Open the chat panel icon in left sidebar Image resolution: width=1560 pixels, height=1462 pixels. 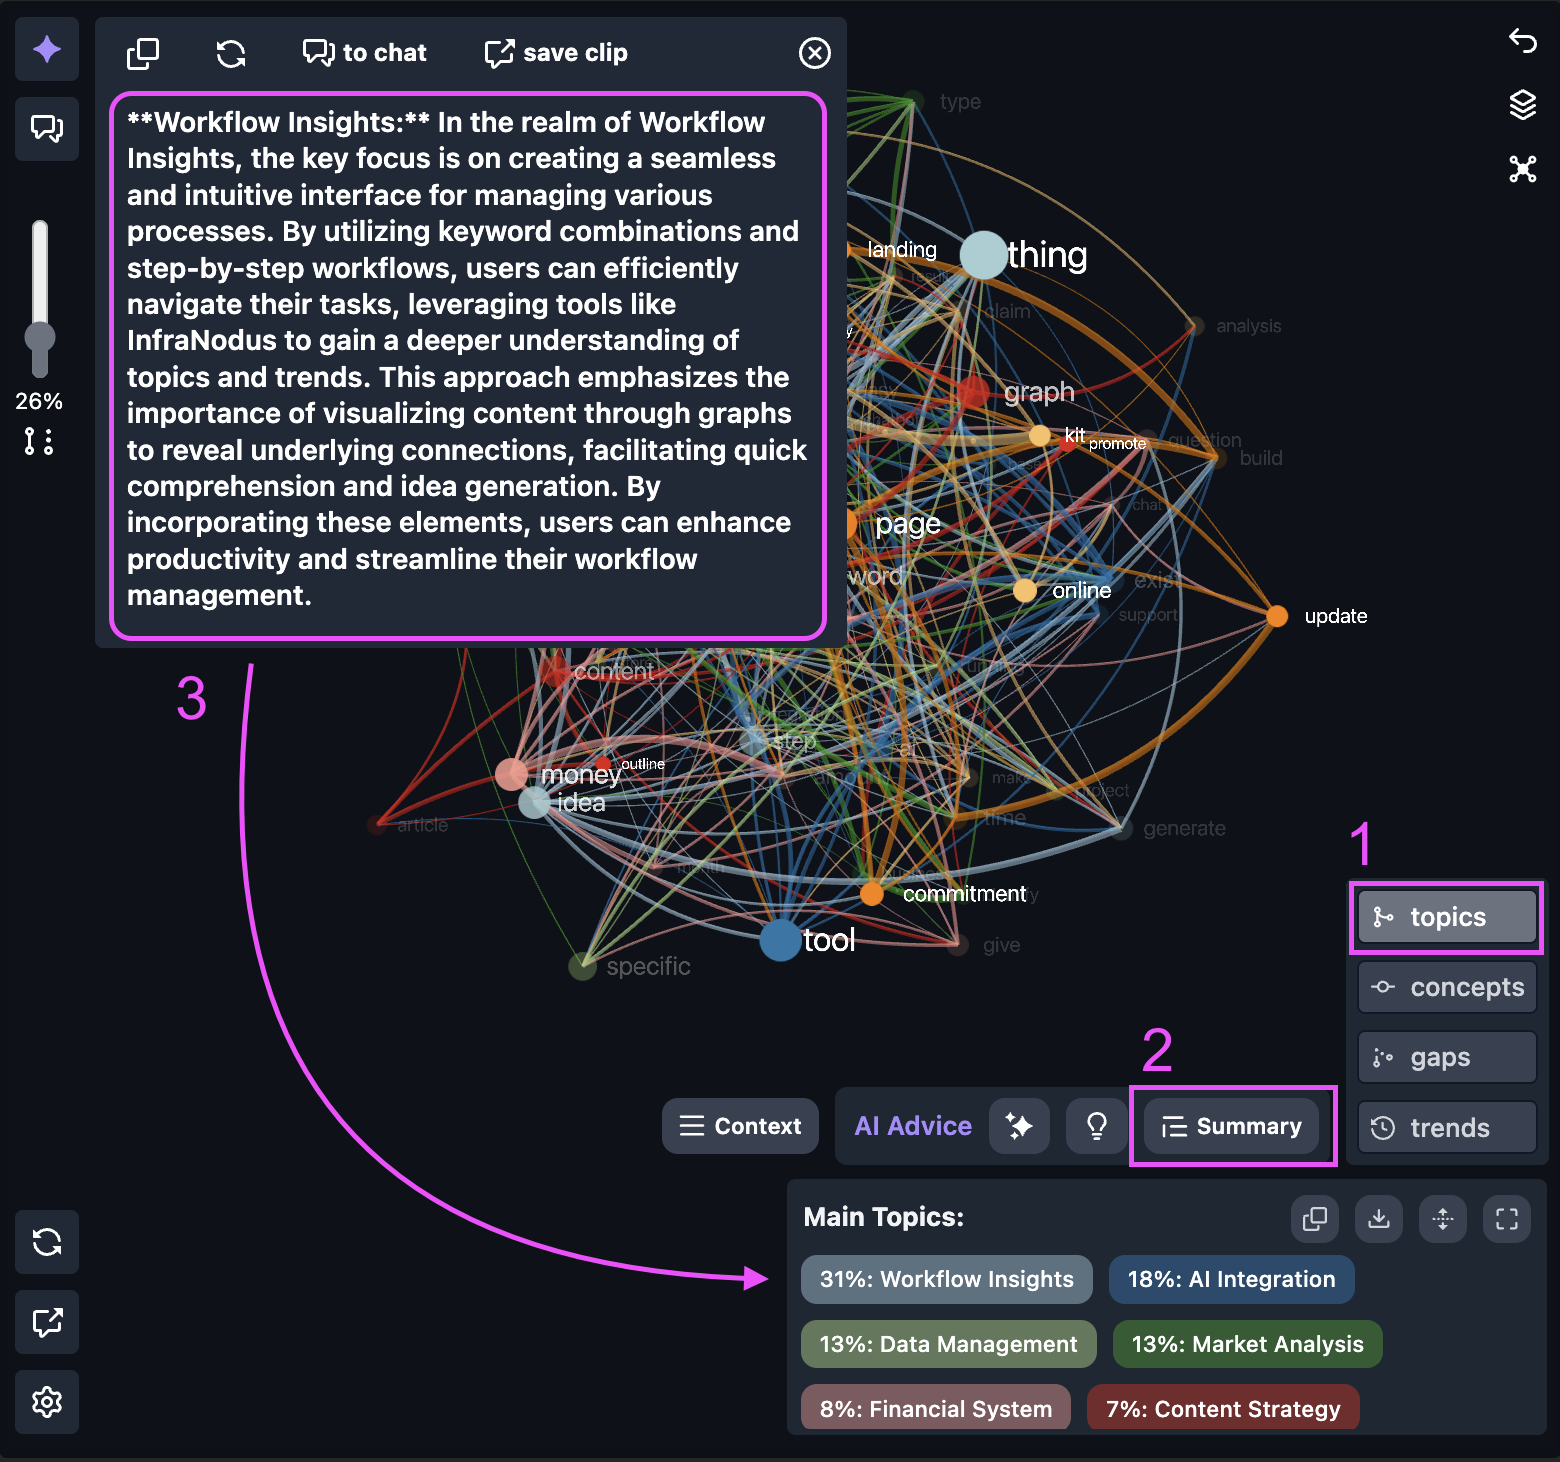47,128
